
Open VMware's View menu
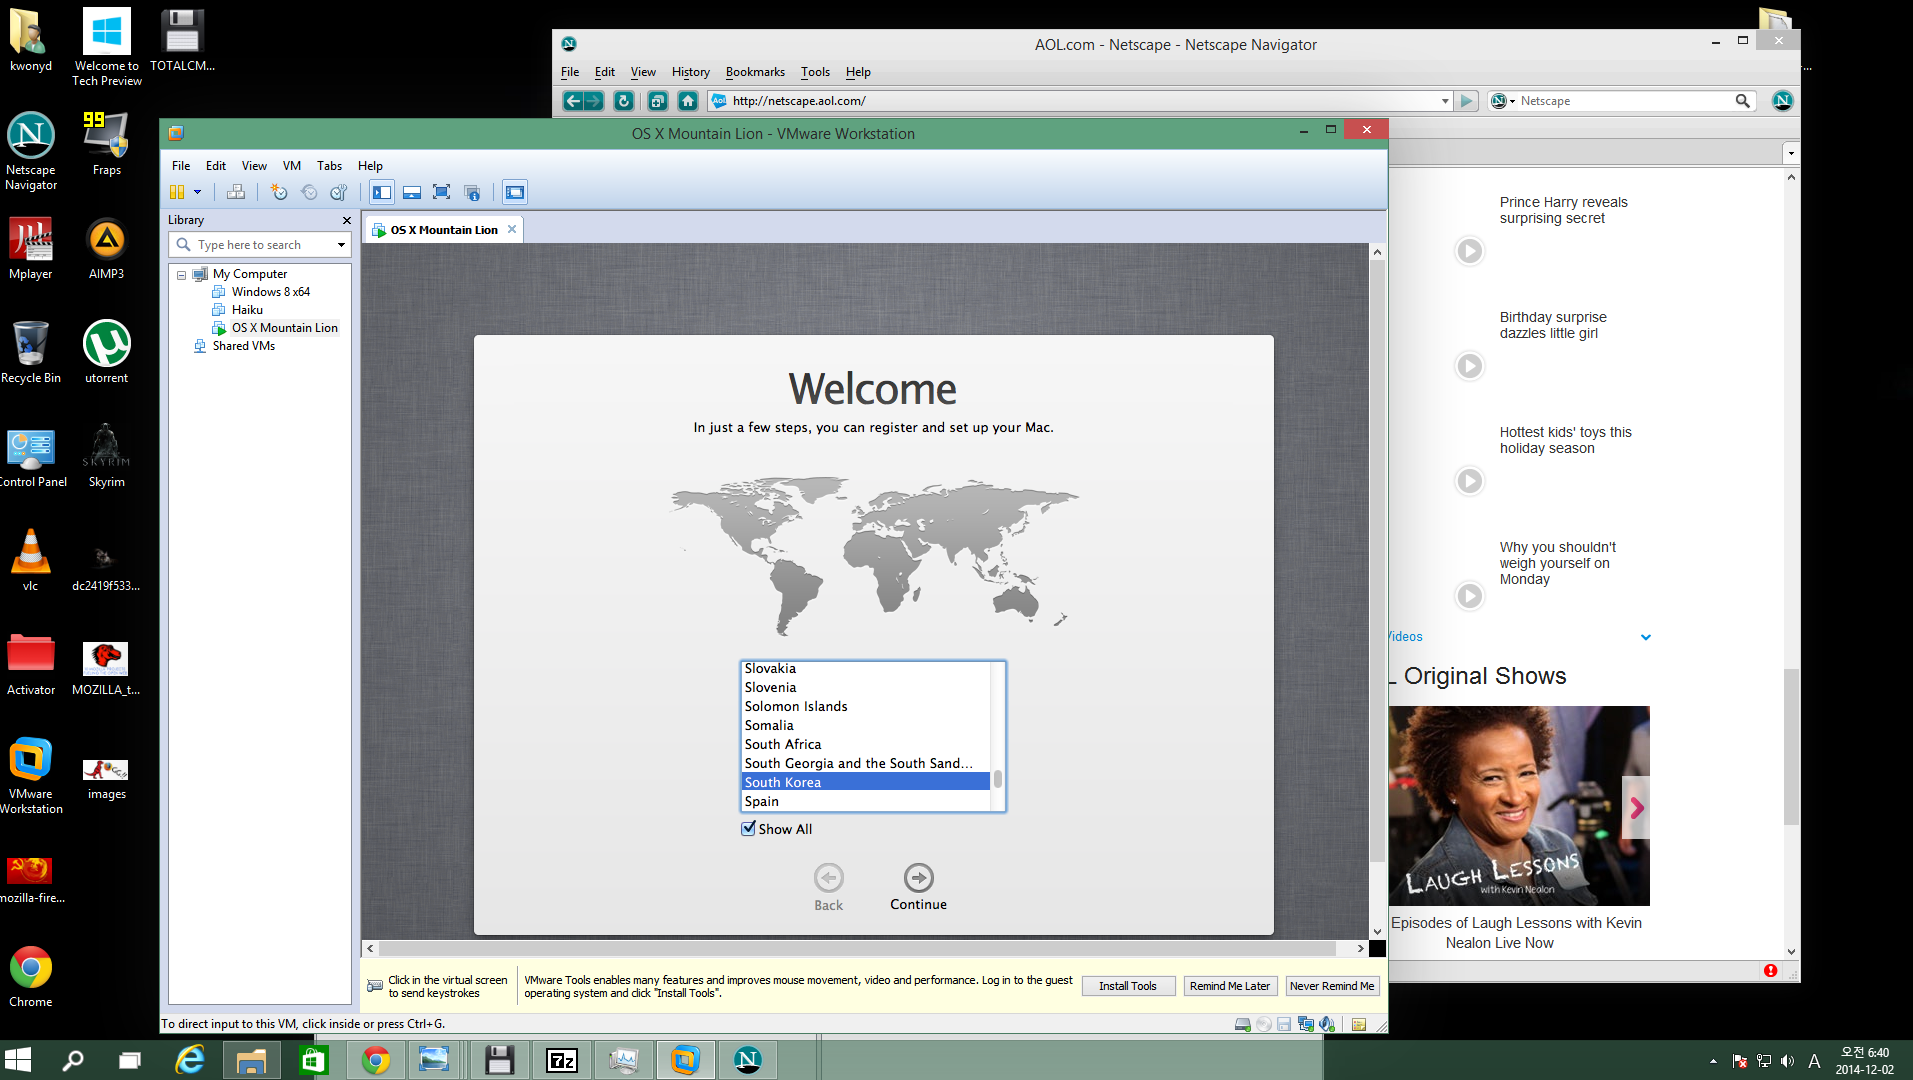[x=254, y=166]
